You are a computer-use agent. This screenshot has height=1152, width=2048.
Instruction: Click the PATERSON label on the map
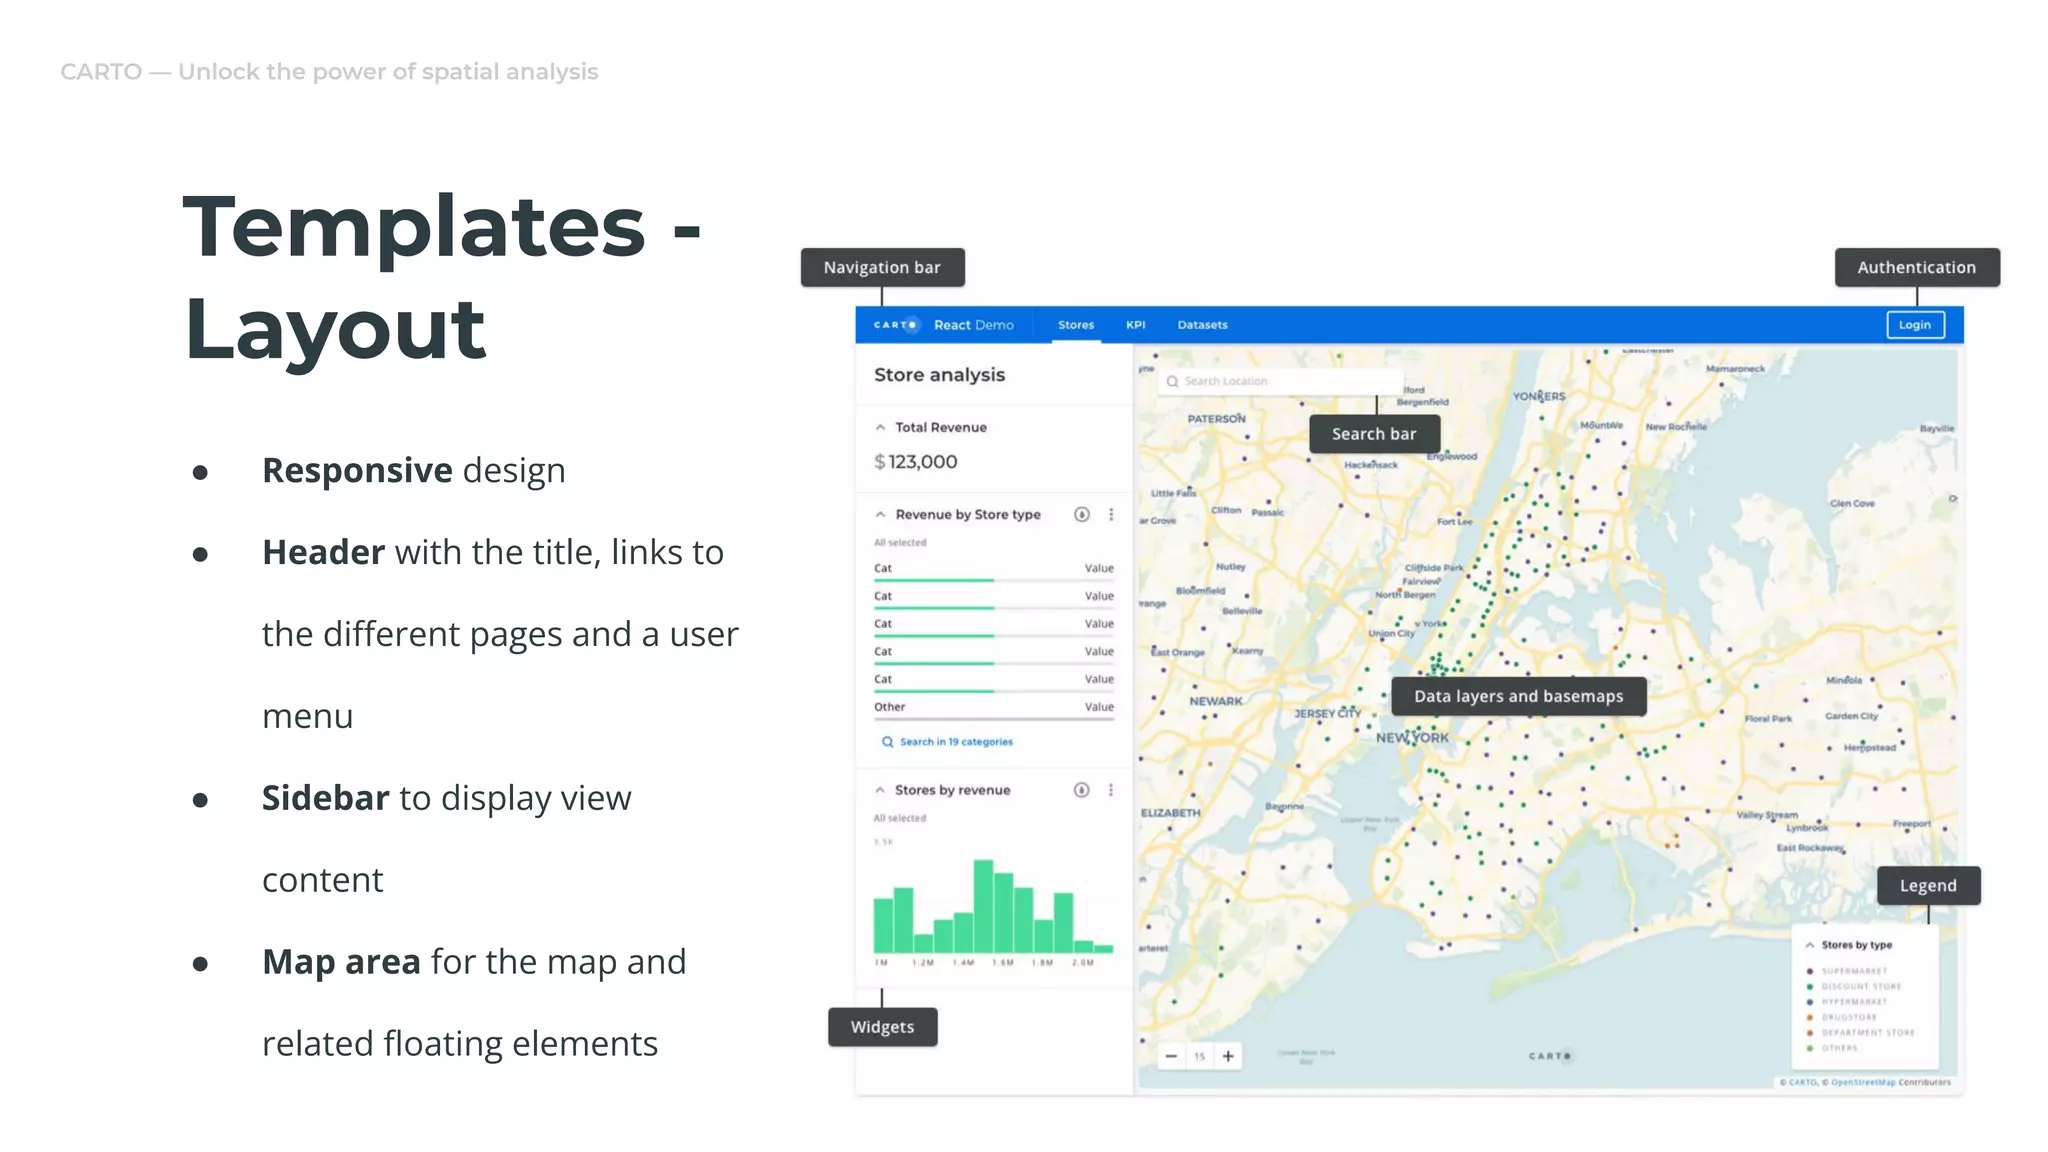coord(1216,419)
